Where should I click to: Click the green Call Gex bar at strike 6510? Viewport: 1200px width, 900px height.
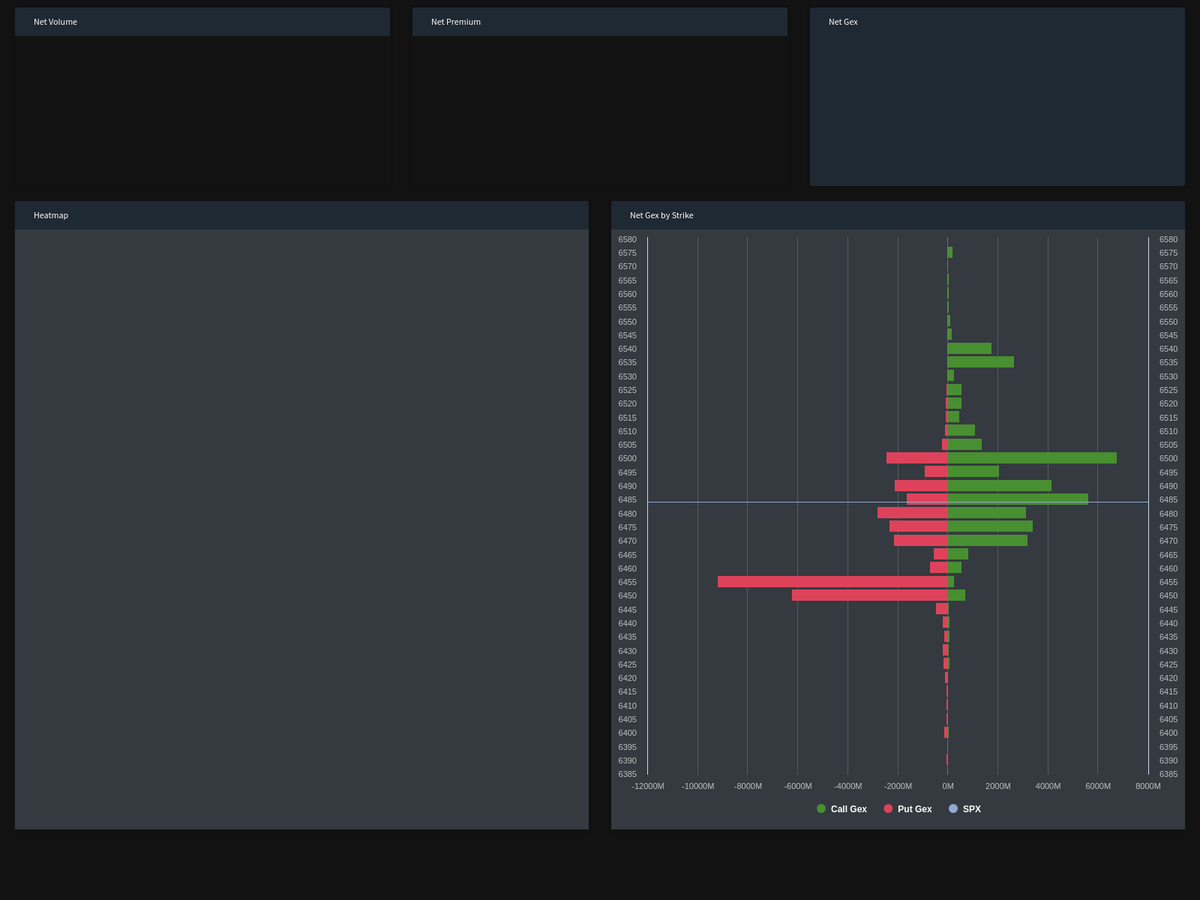coord(961,431)
